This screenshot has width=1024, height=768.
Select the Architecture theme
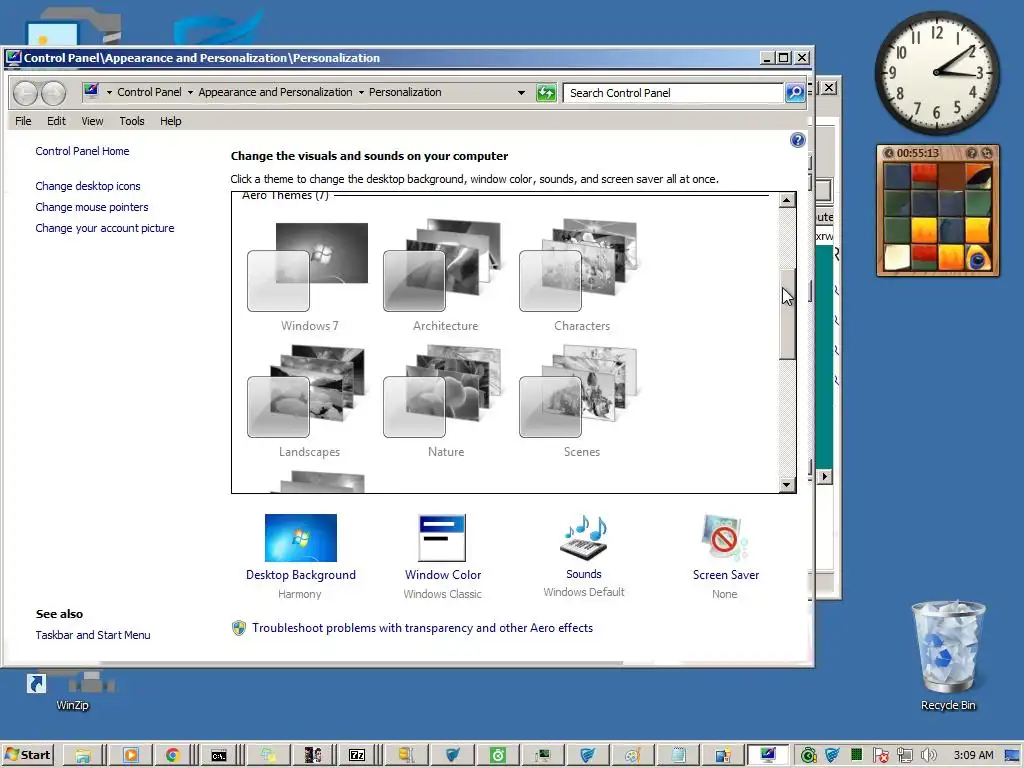click(x=444, y=276)
